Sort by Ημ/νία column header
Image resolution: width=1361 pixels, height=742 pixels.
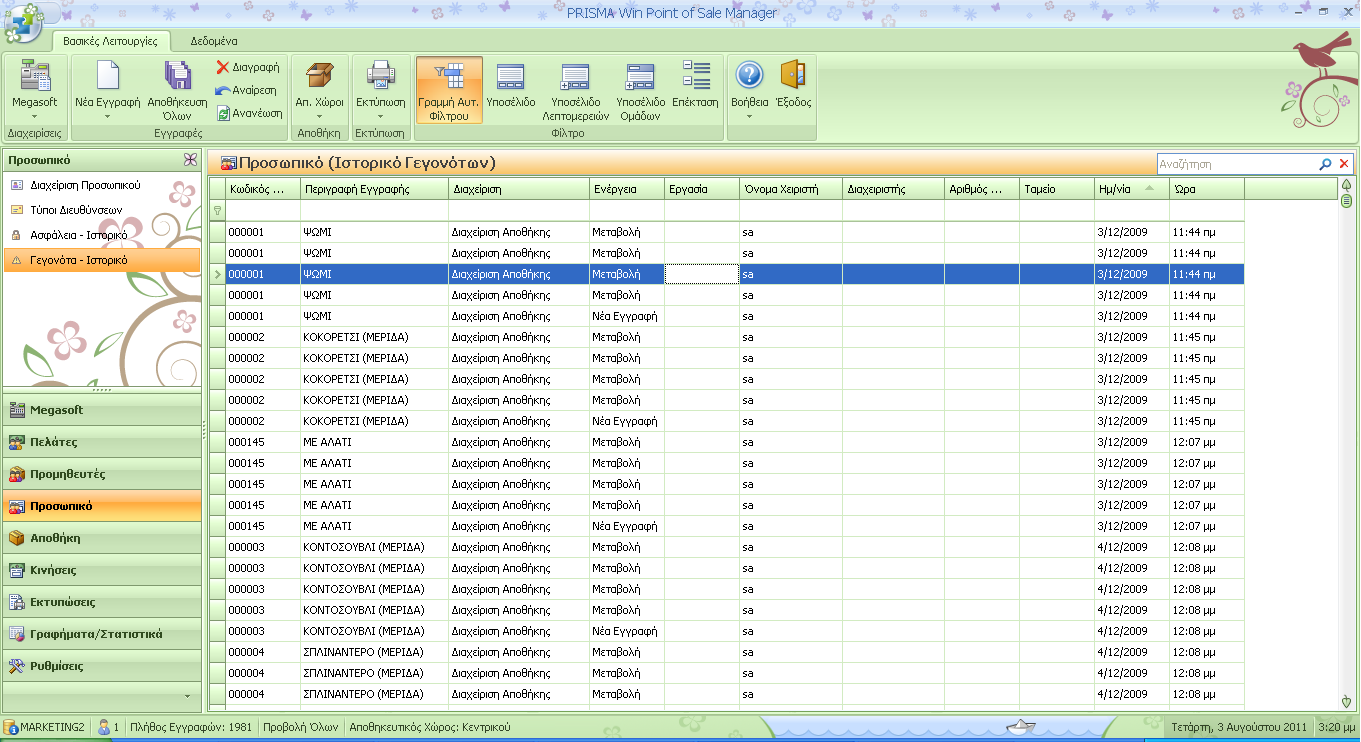coord(1132,188)
